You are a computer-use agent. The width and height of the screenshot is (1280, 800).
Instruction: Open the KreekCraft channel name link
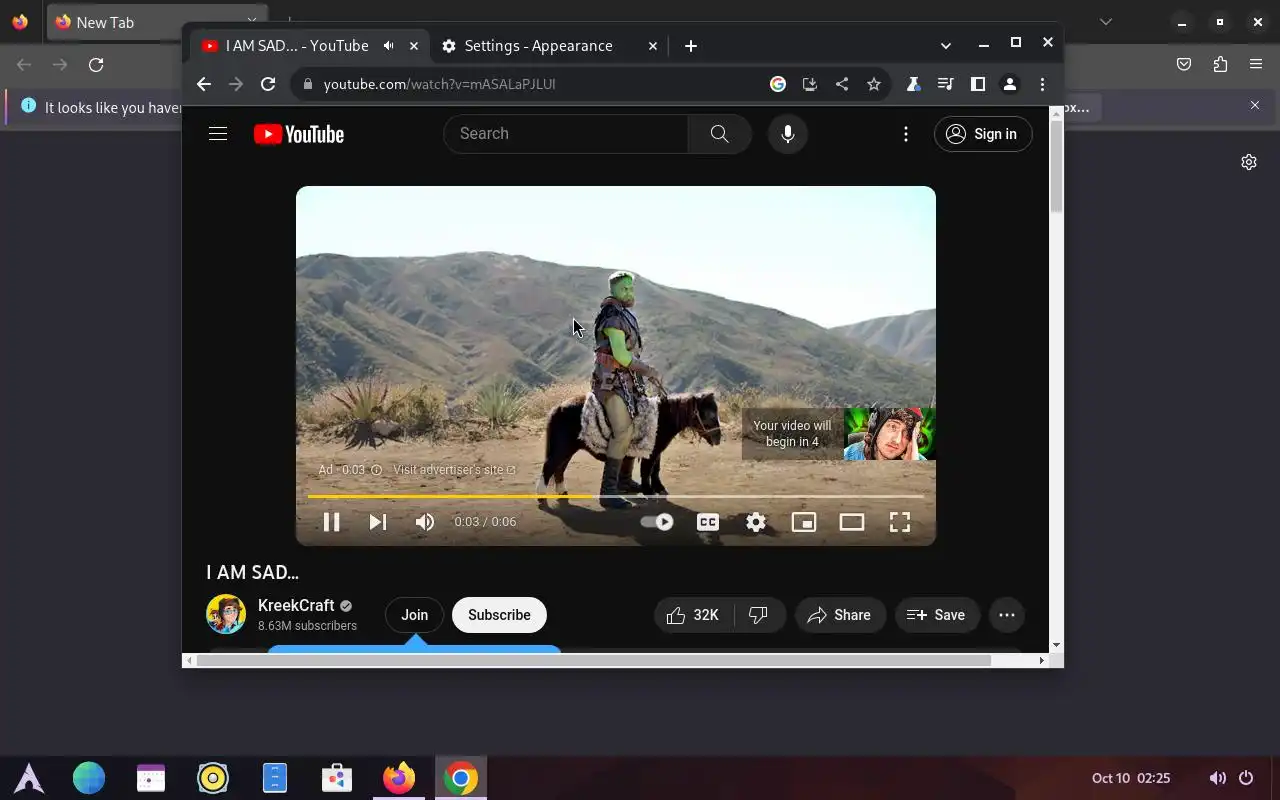pyautogui.click(x=296, y=605)
